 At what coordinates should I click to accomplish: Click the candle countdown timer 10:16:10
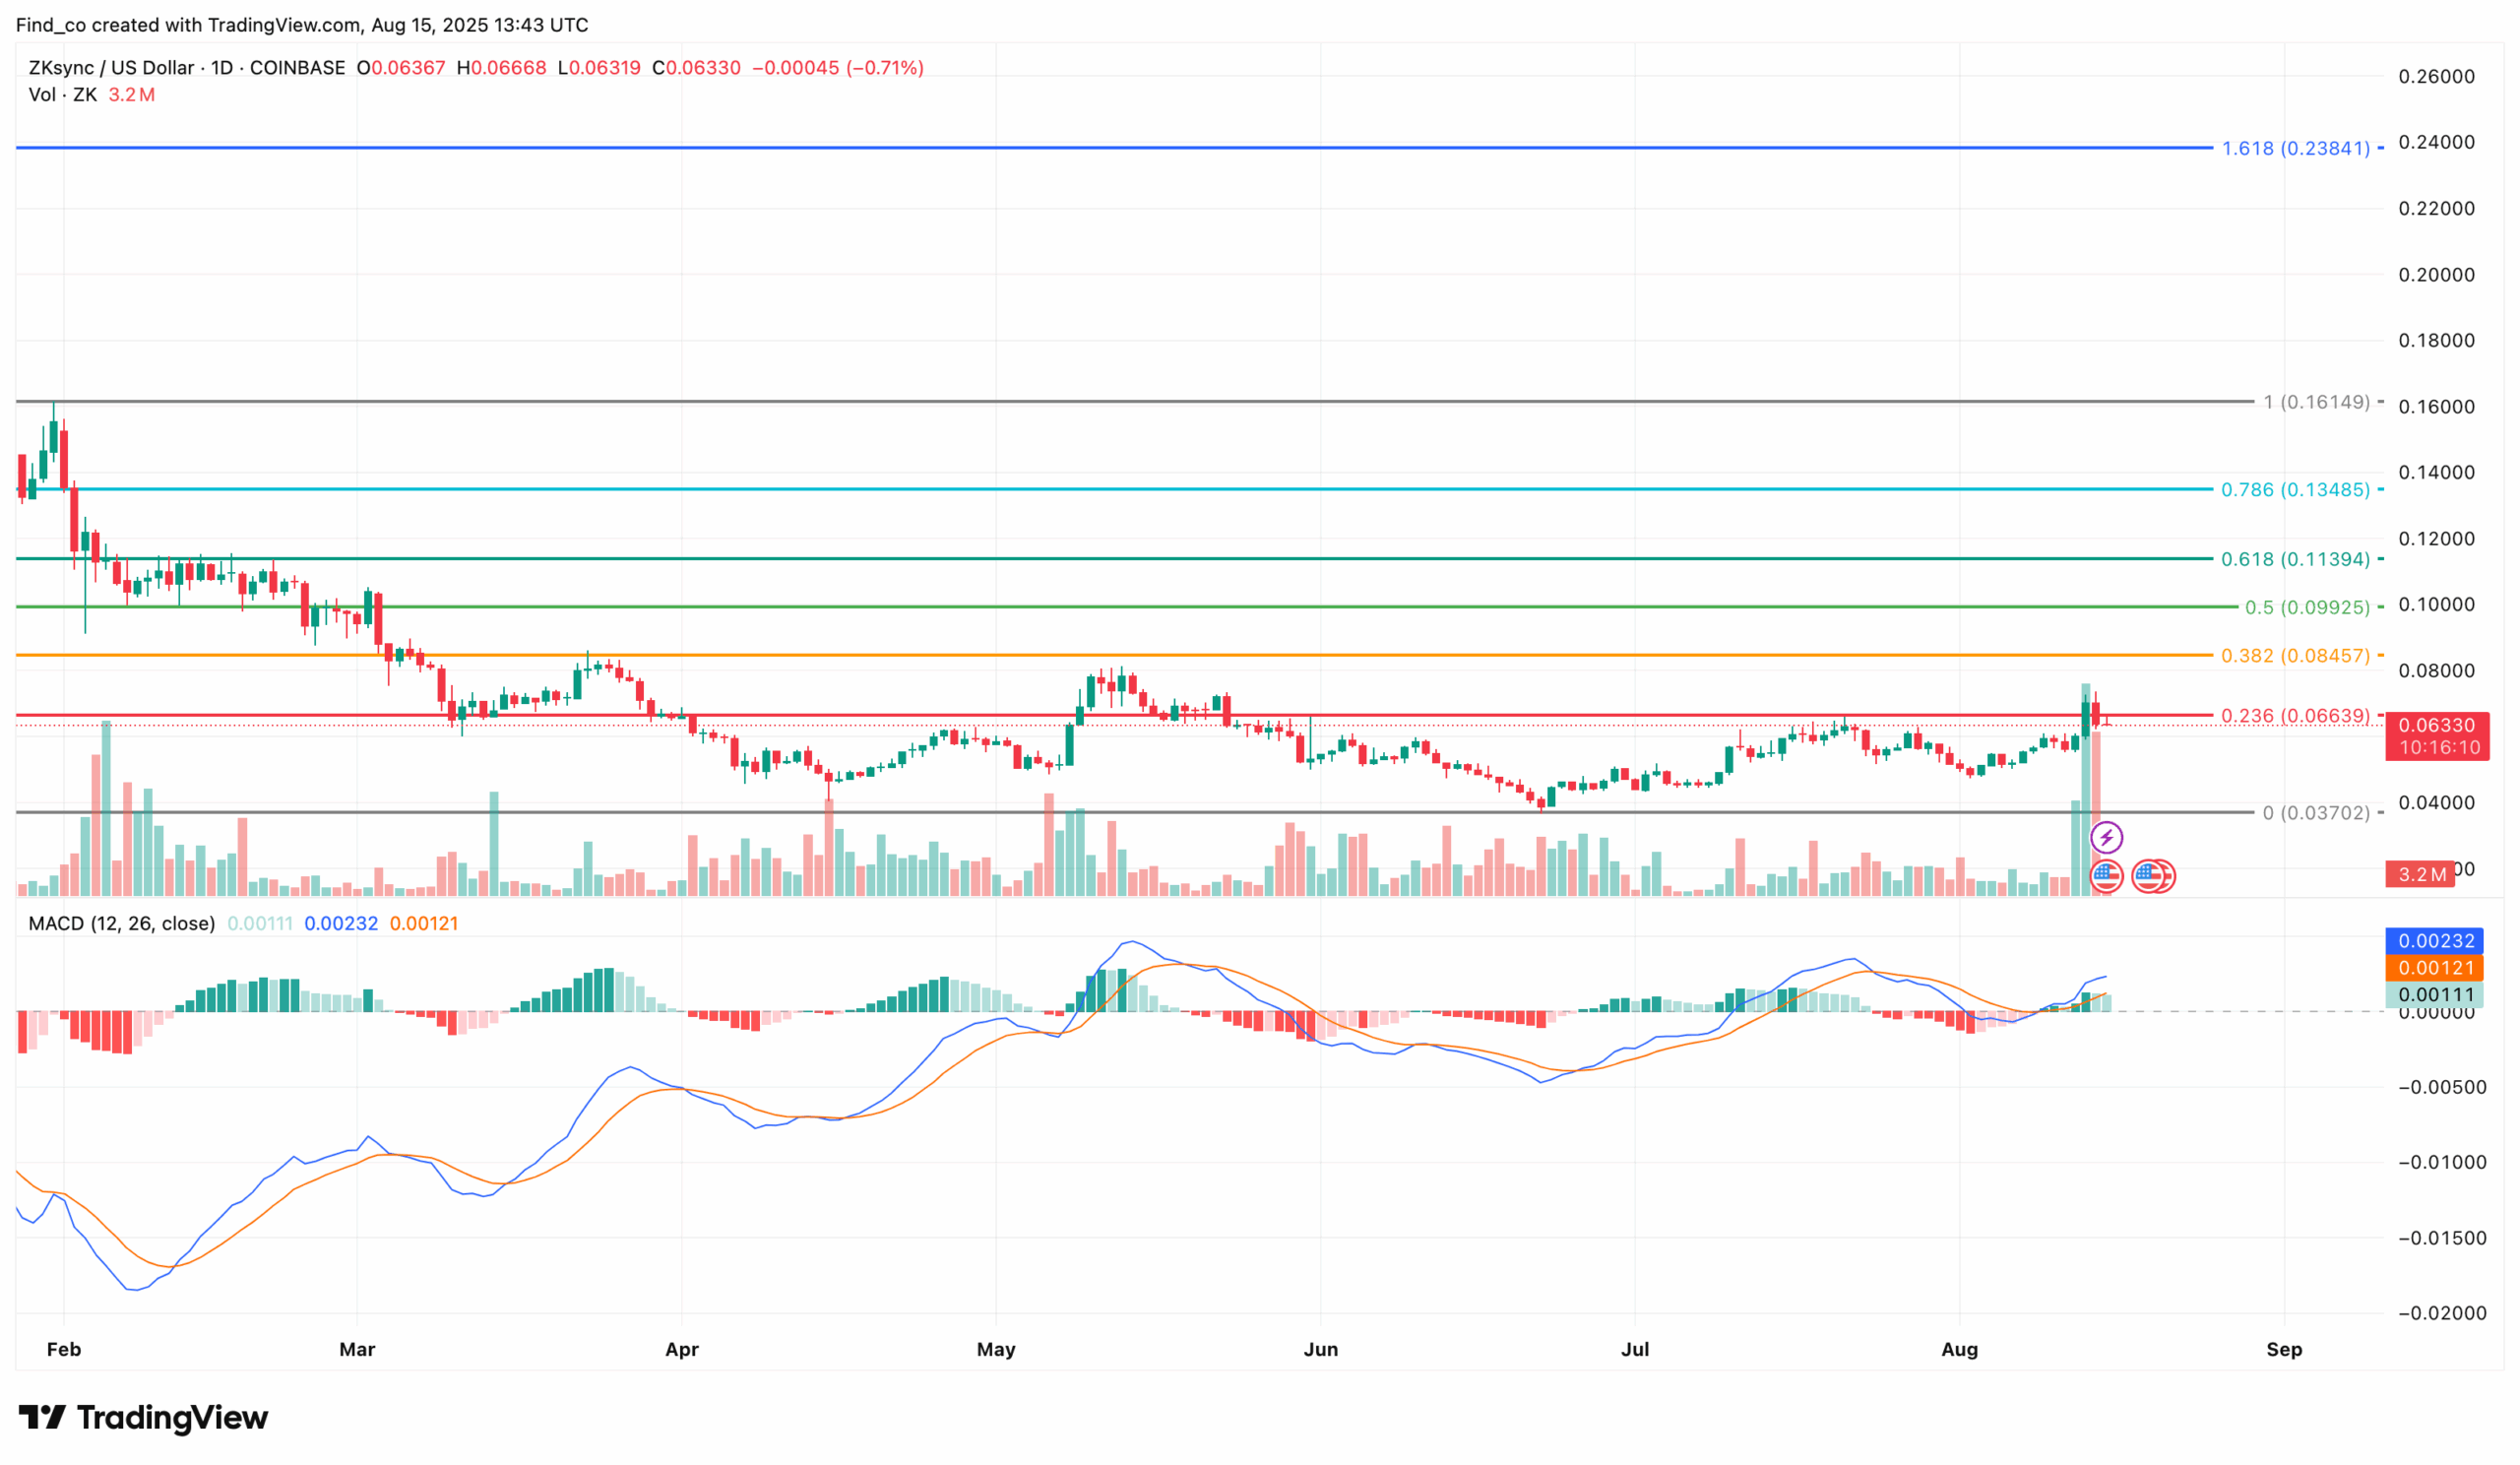tap(2439, 748)
